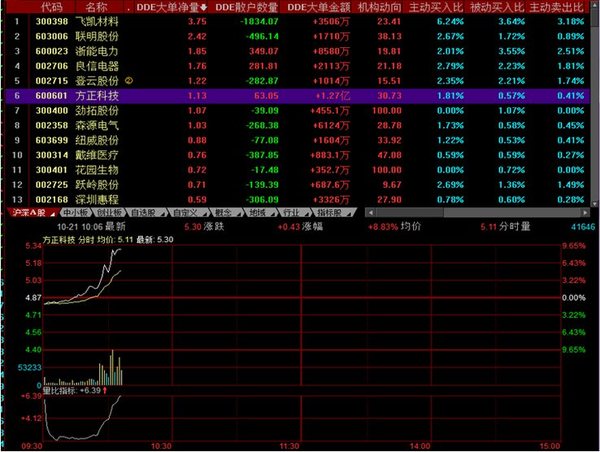Image resolution: width=600 pixels, height=452 pixels.
Task: Switch to the 沪深A股 tab
Action: click(31, 212)
